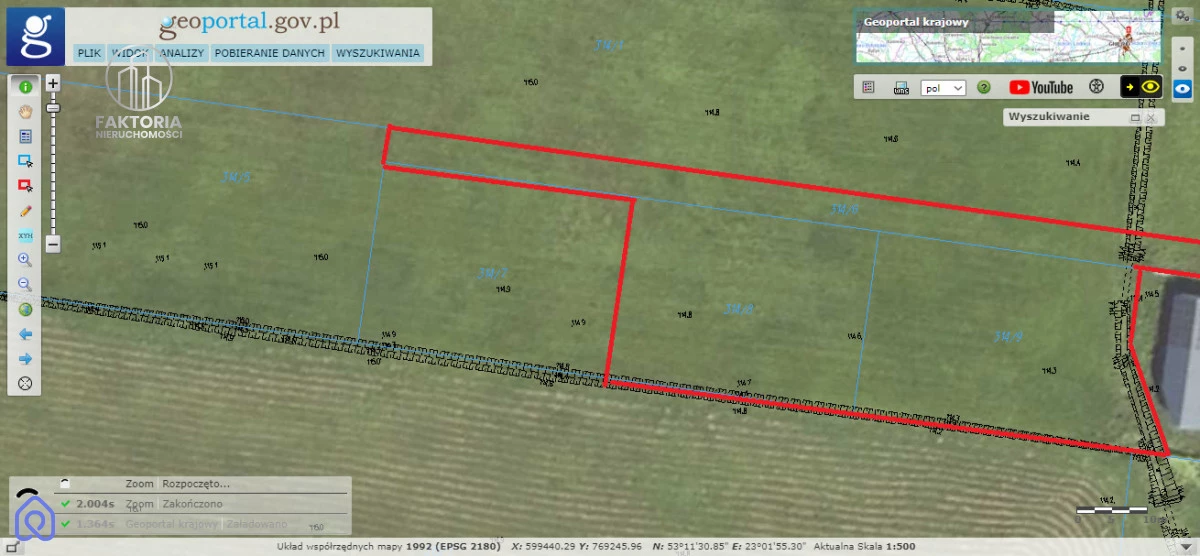Show full extent with globe icon

26,309
